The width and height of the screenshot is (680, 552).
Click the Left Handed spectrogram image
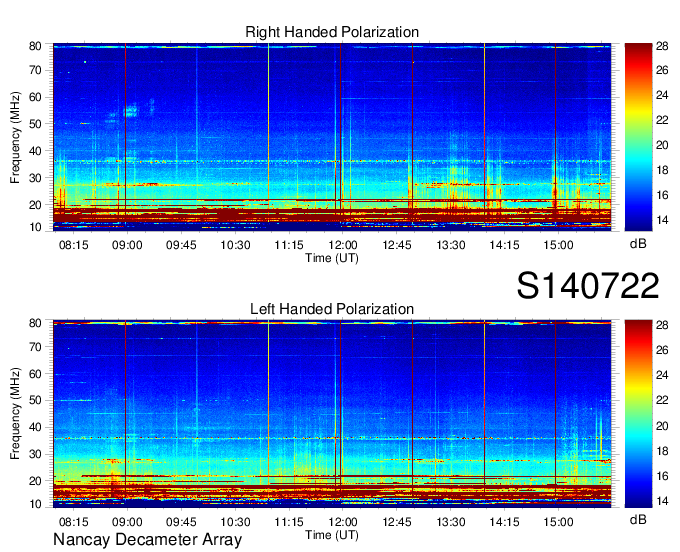[332, 414]
